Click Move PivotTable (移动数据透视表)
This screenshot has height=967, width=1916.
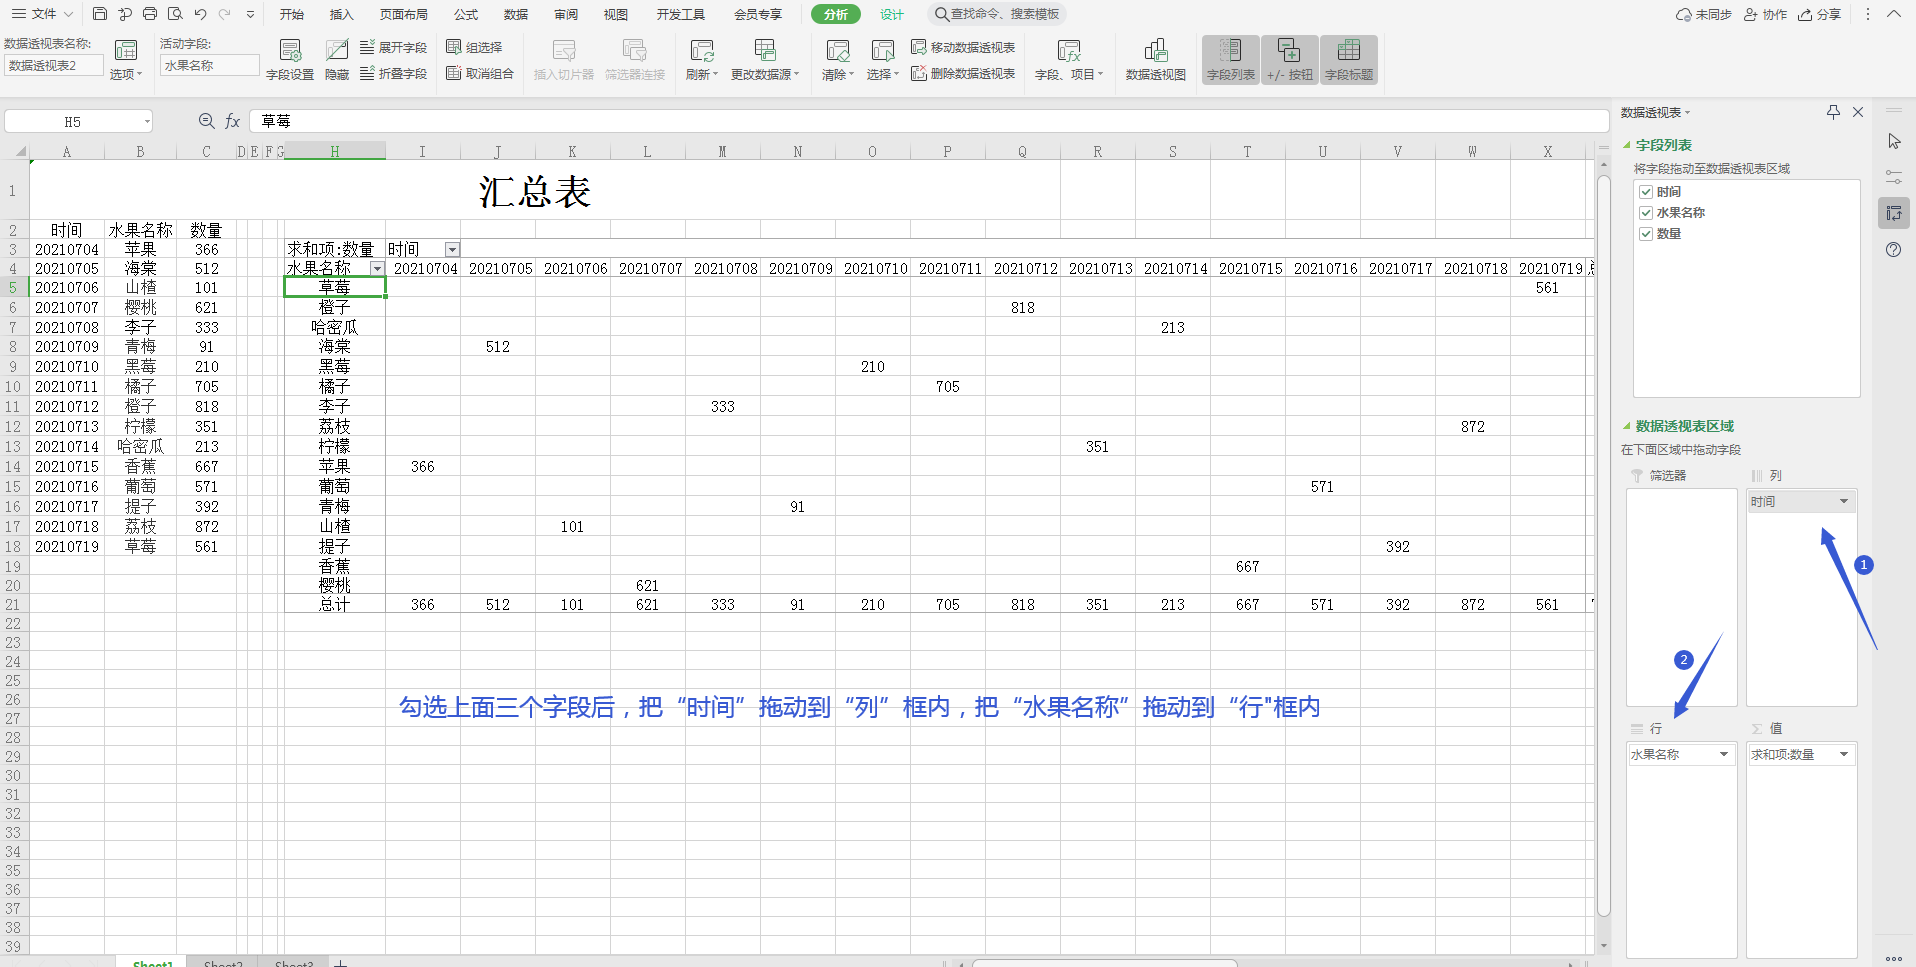[x=963, y=47]
